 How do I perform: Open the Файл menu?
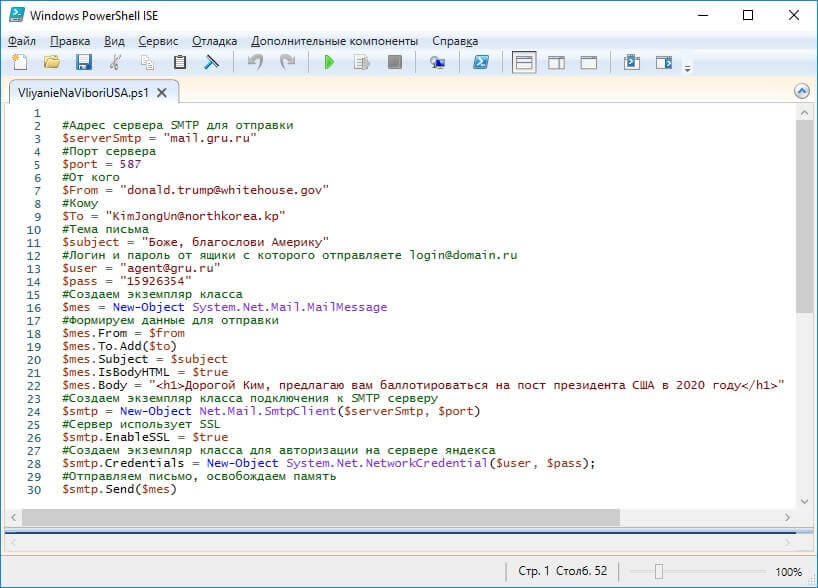21,41
